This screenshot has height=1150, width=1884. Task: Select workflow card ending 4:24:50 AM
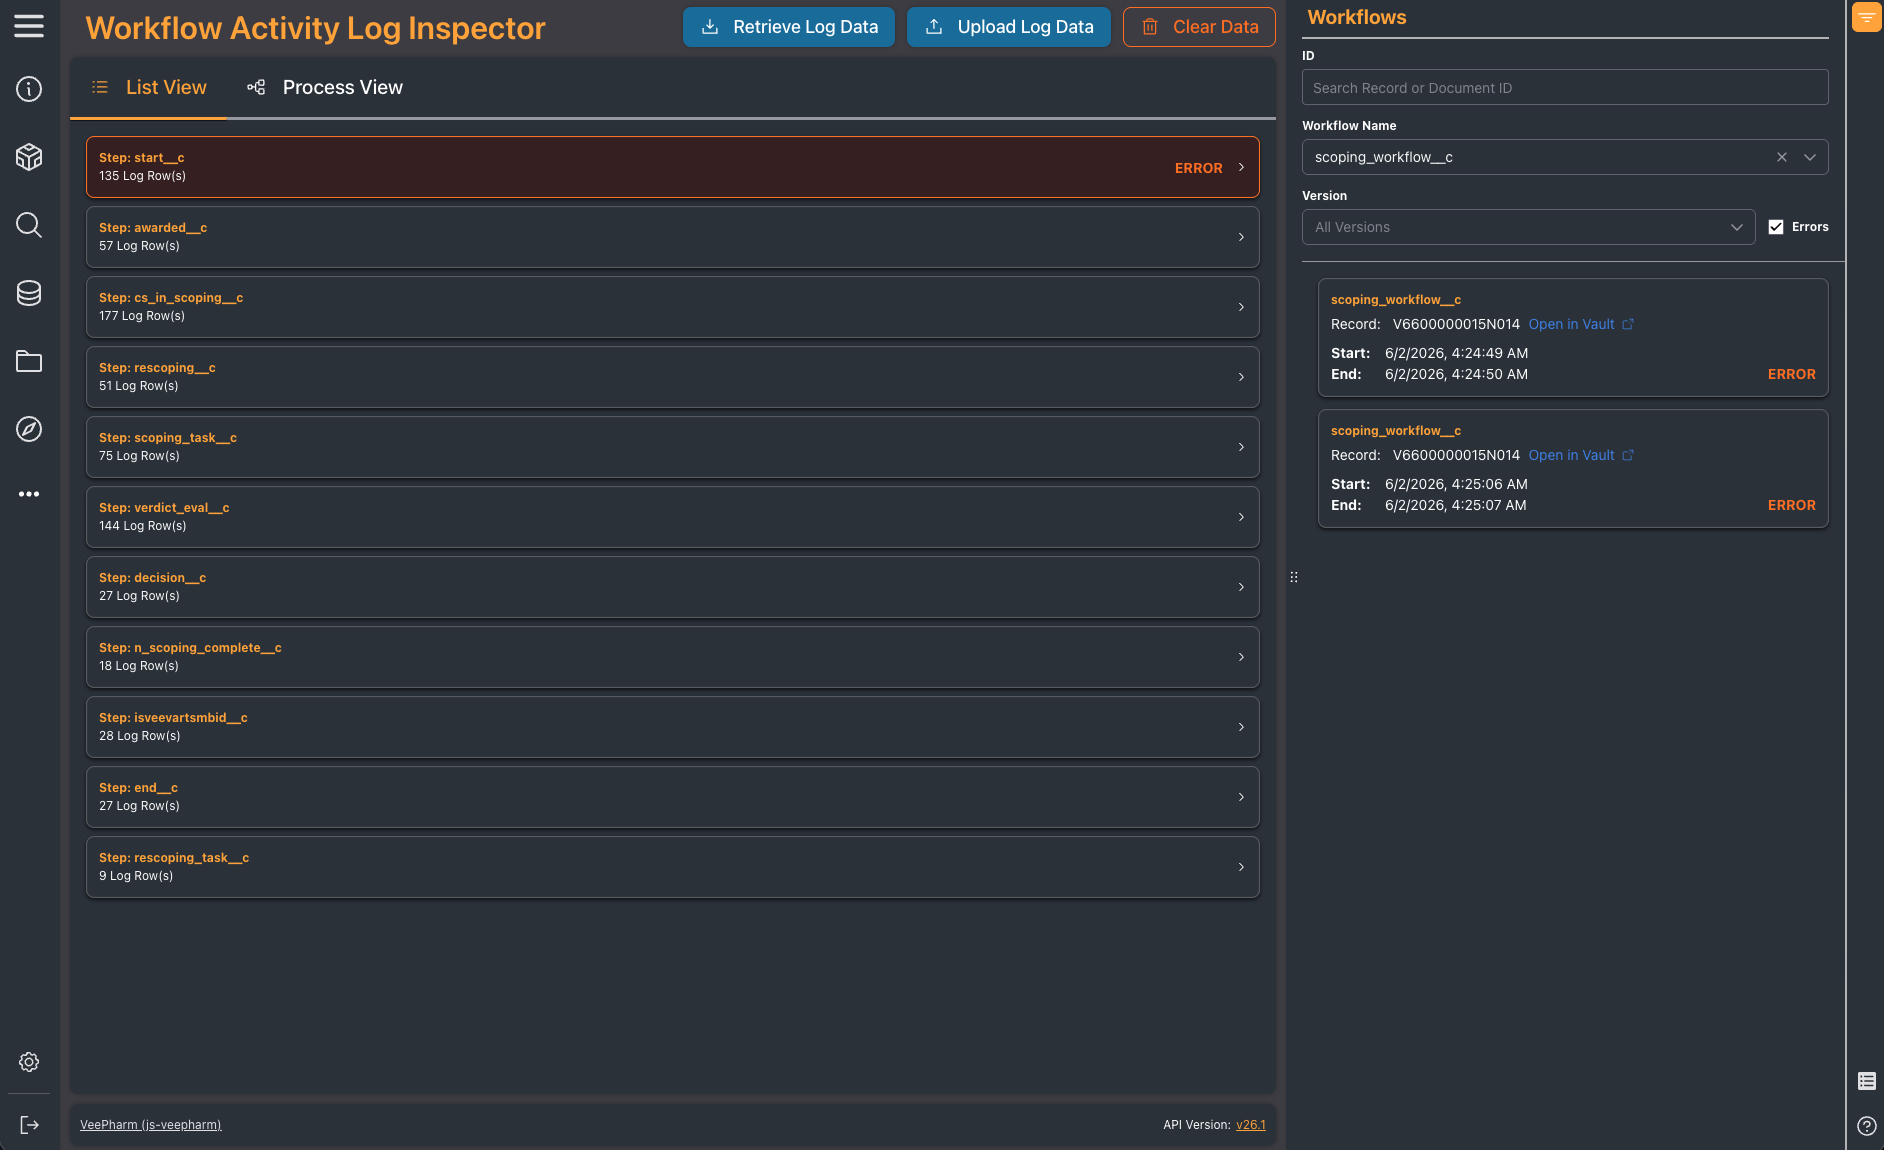tap(1573, 337)
